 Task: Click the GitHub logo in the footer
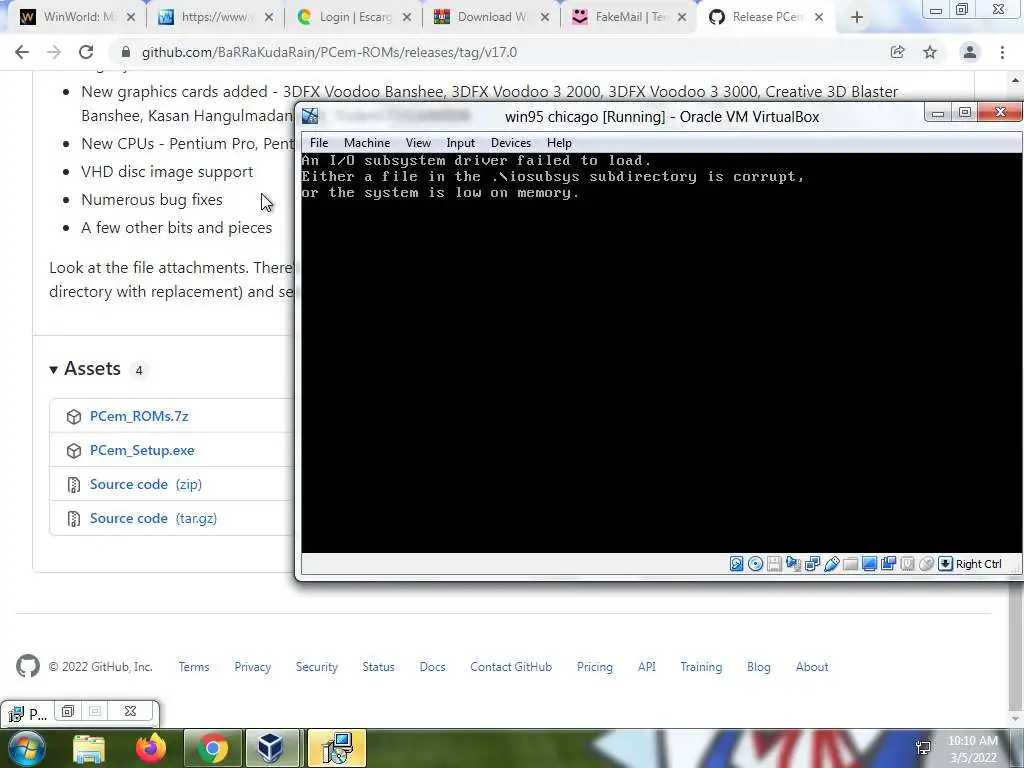(28, 666)
